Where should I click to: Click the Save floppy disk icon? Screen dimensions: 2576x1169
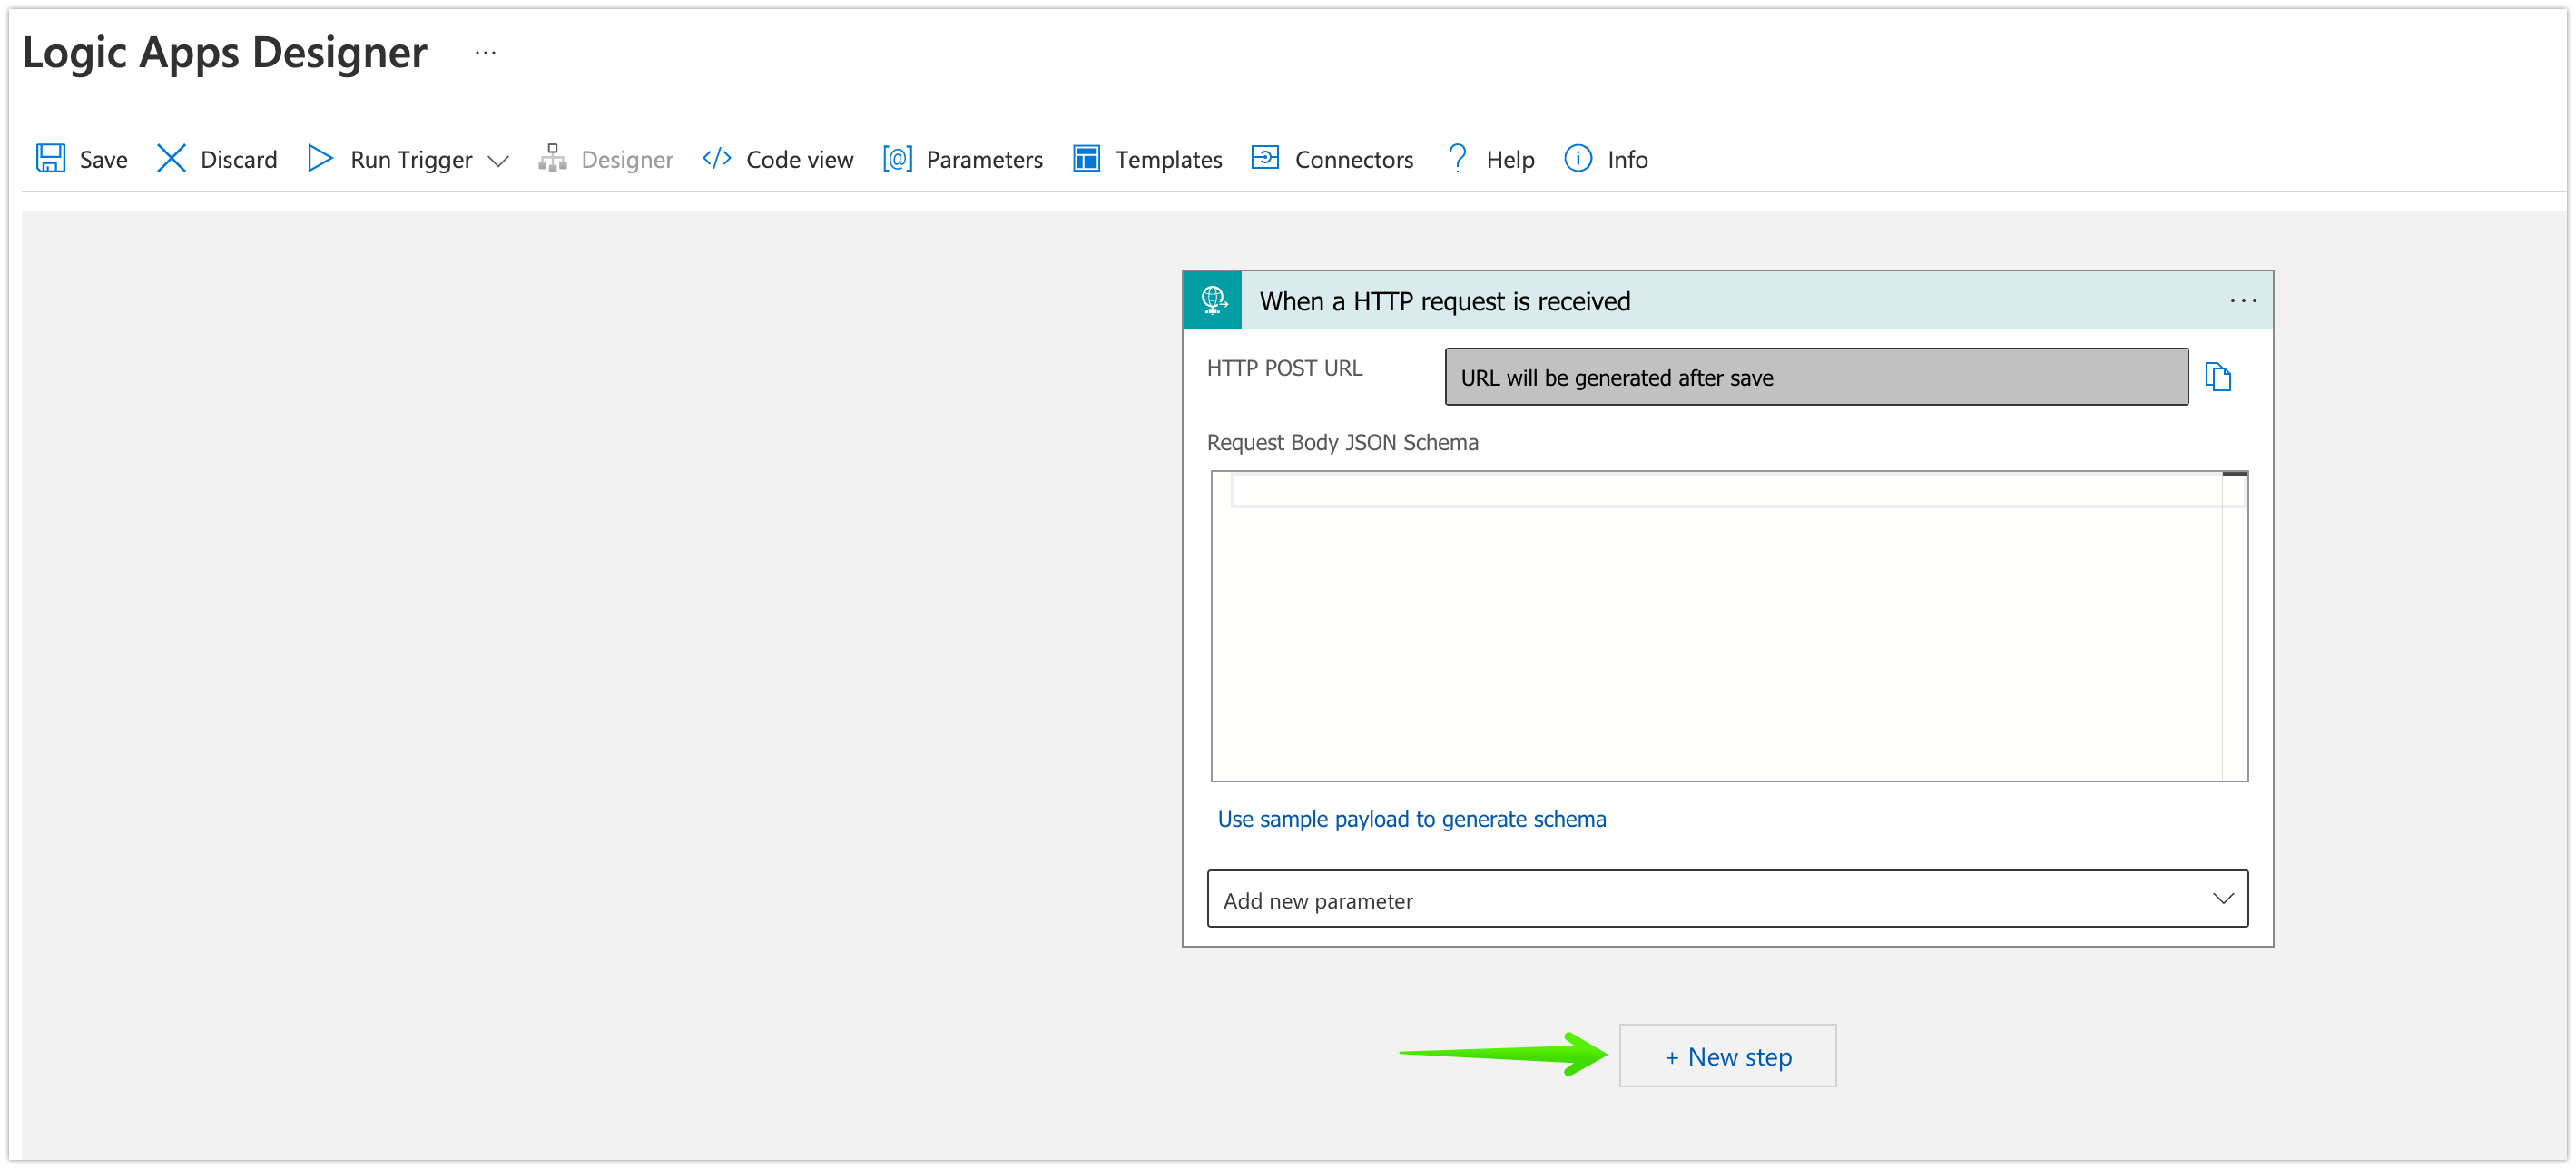tap(50, 158)
